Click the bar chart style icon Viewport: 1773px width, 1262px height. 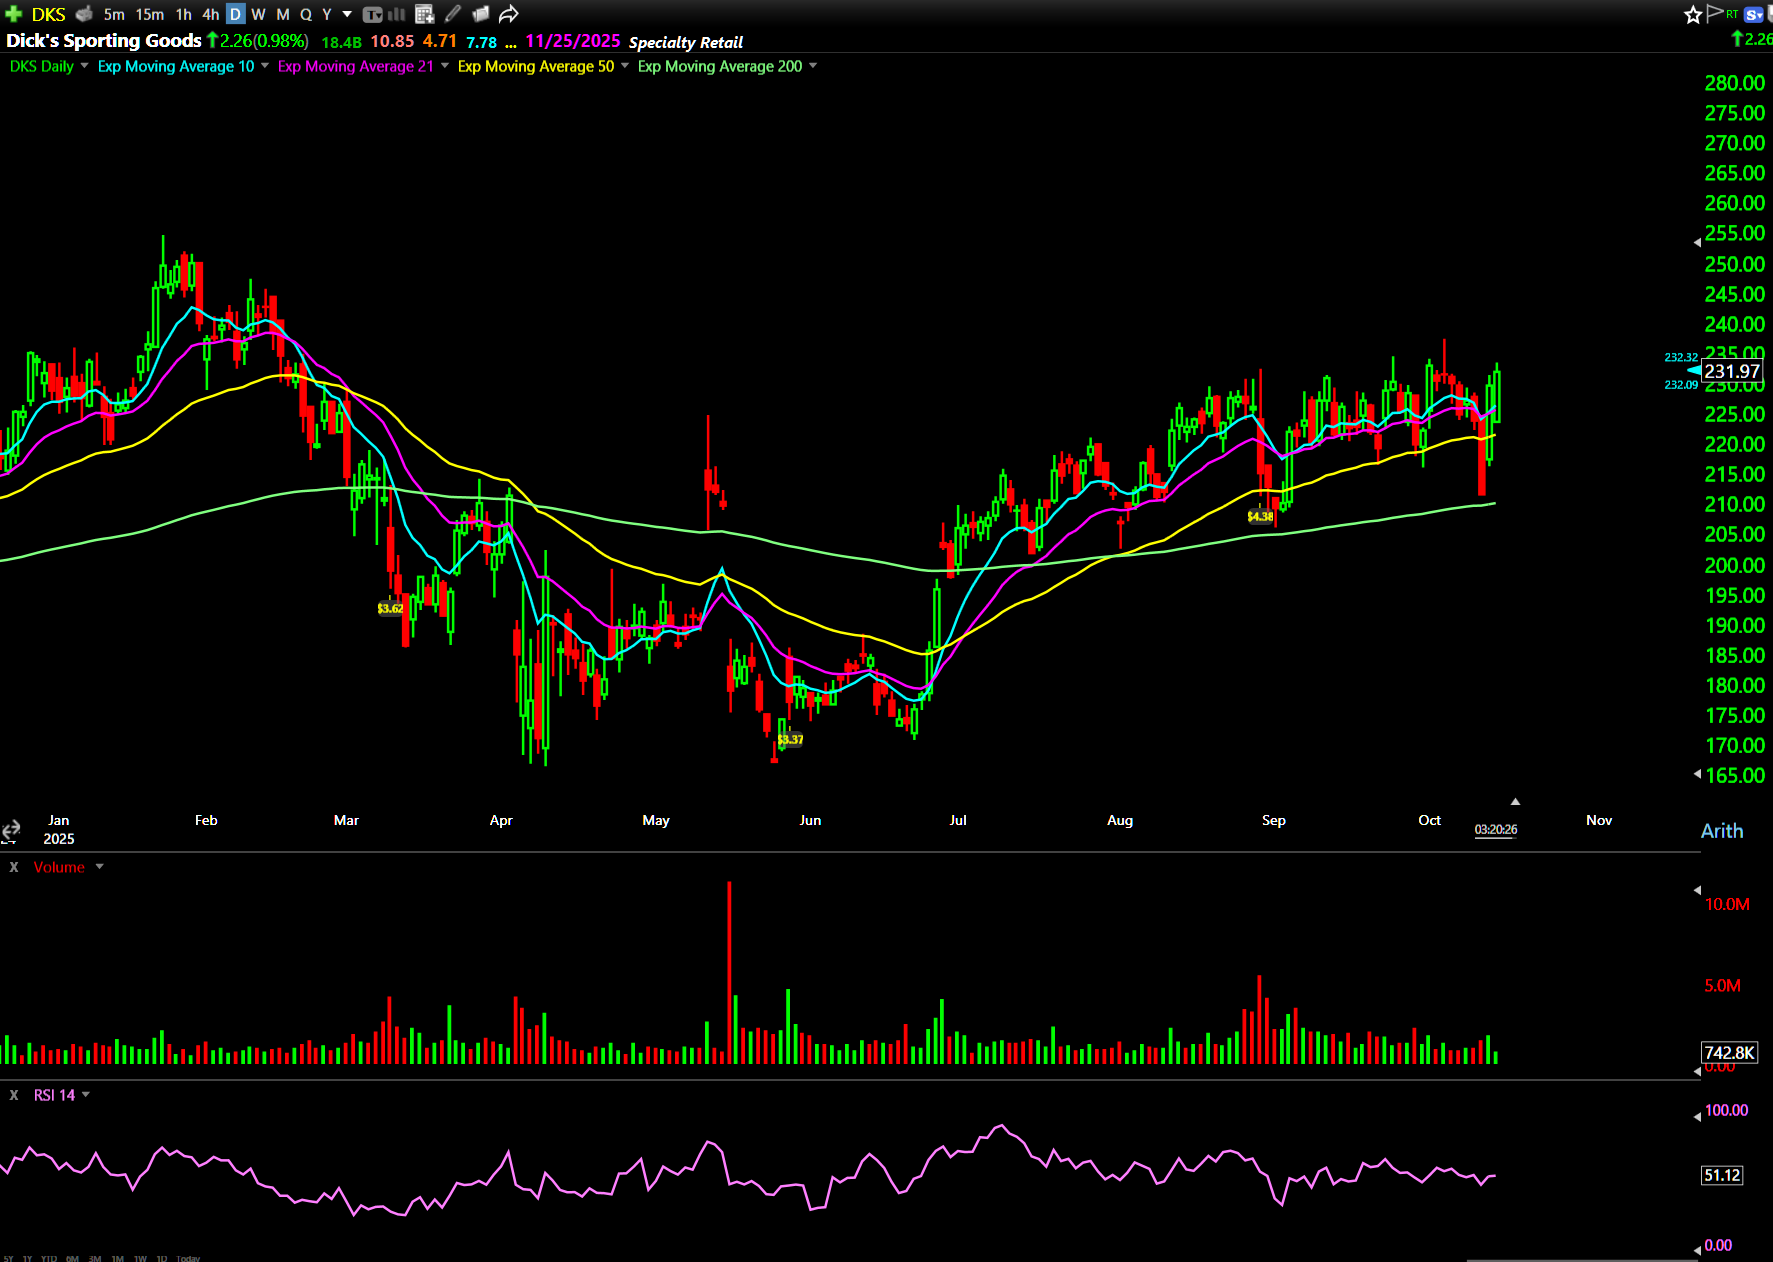[397, 14]
